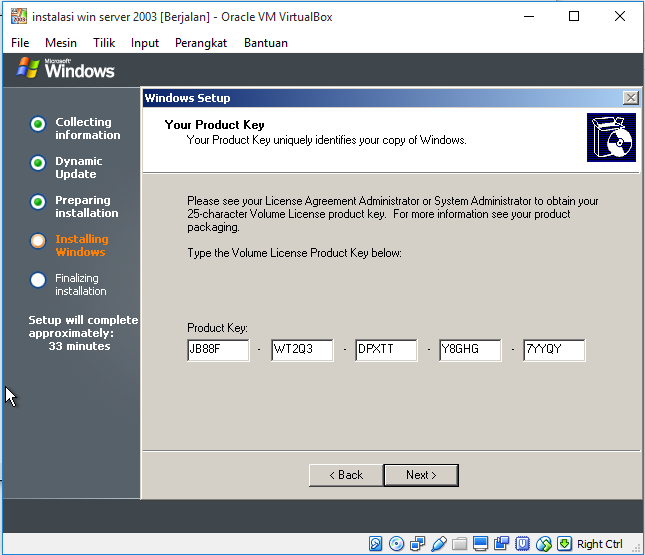The image size is (645, 555).
Task: Click the Windows flag logo
Action: tap(28, 68)
